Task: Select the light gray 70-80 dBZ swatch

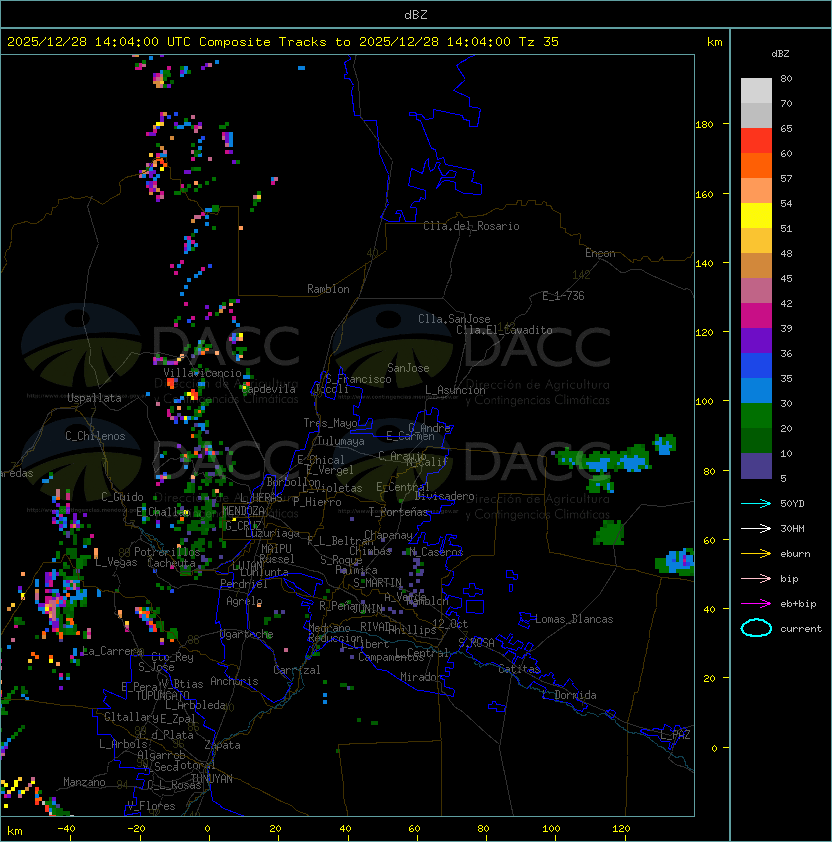Action: 756,91
